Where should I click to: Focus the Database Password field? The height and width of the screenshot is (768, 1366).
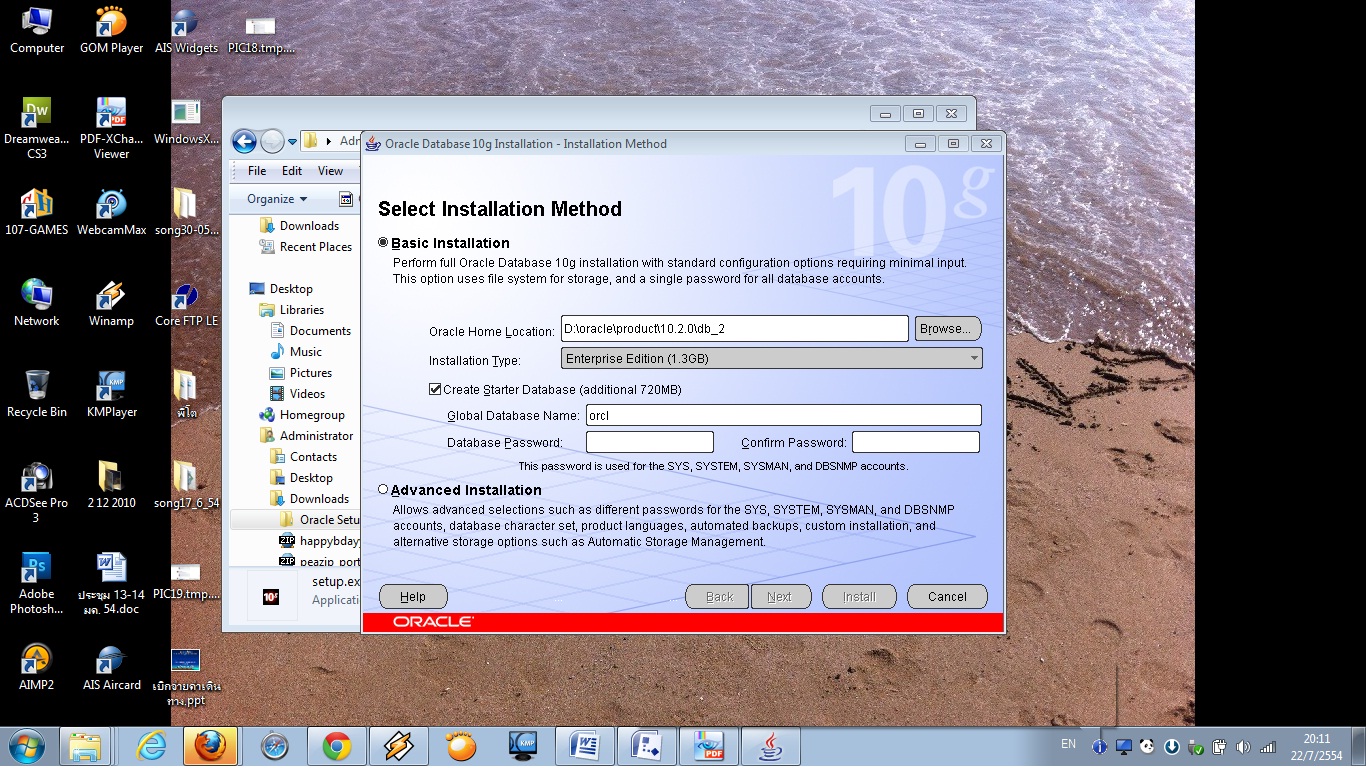click(x=650, y=442)
